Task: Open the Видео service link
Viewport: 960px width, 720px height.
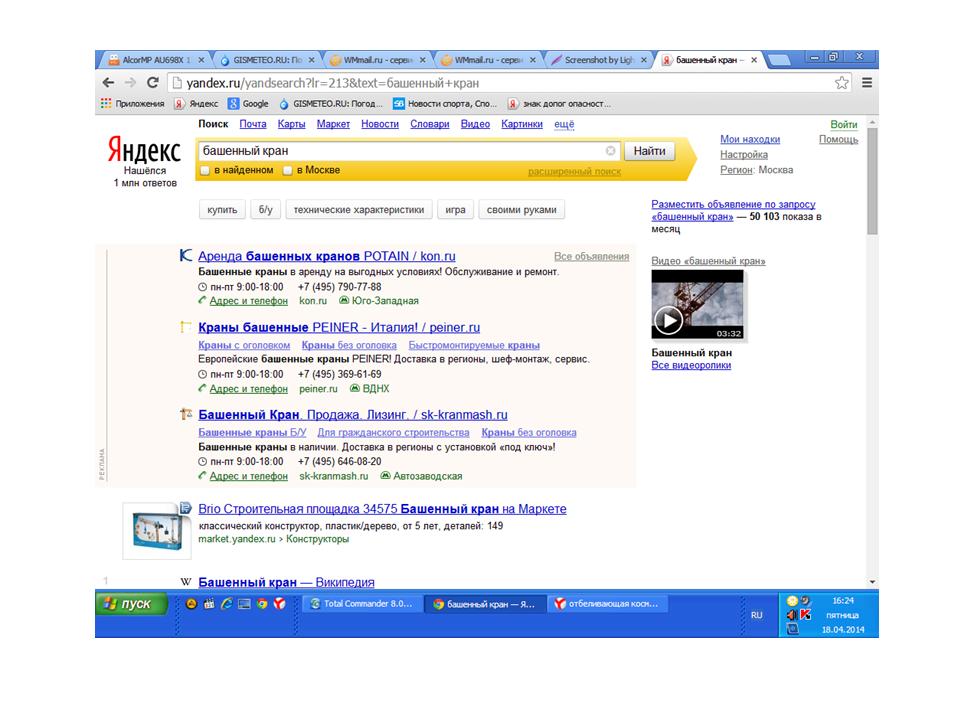Action: click(475, 124)
